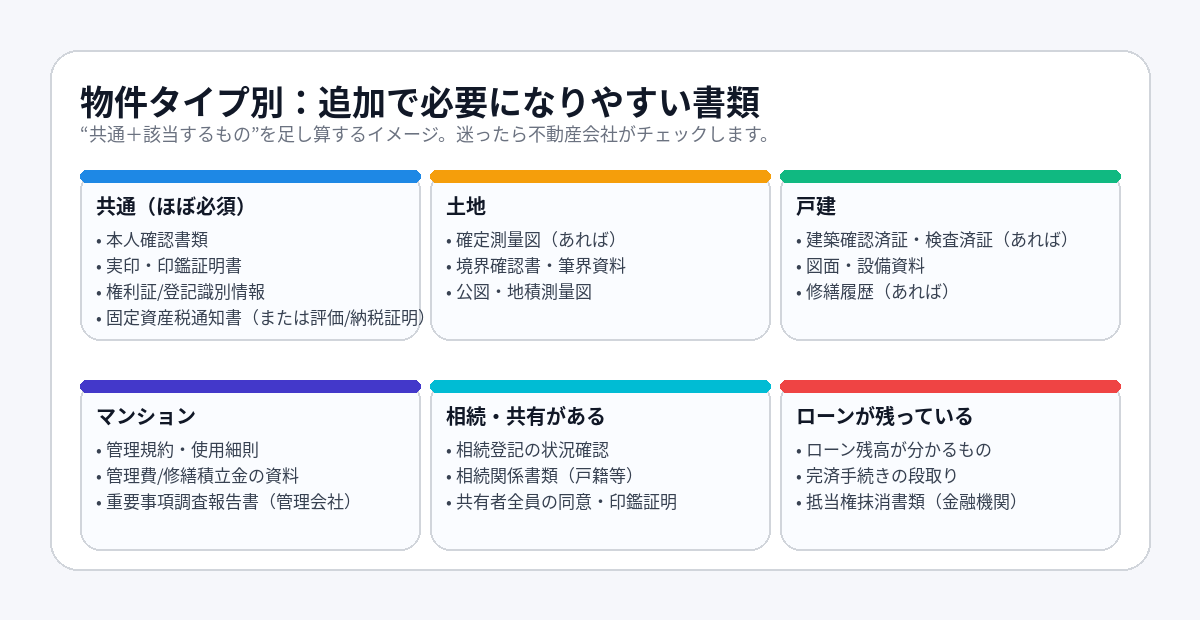Click the main title 物件タイプ別
The image size is (1200, 620).
click(420, 102)
